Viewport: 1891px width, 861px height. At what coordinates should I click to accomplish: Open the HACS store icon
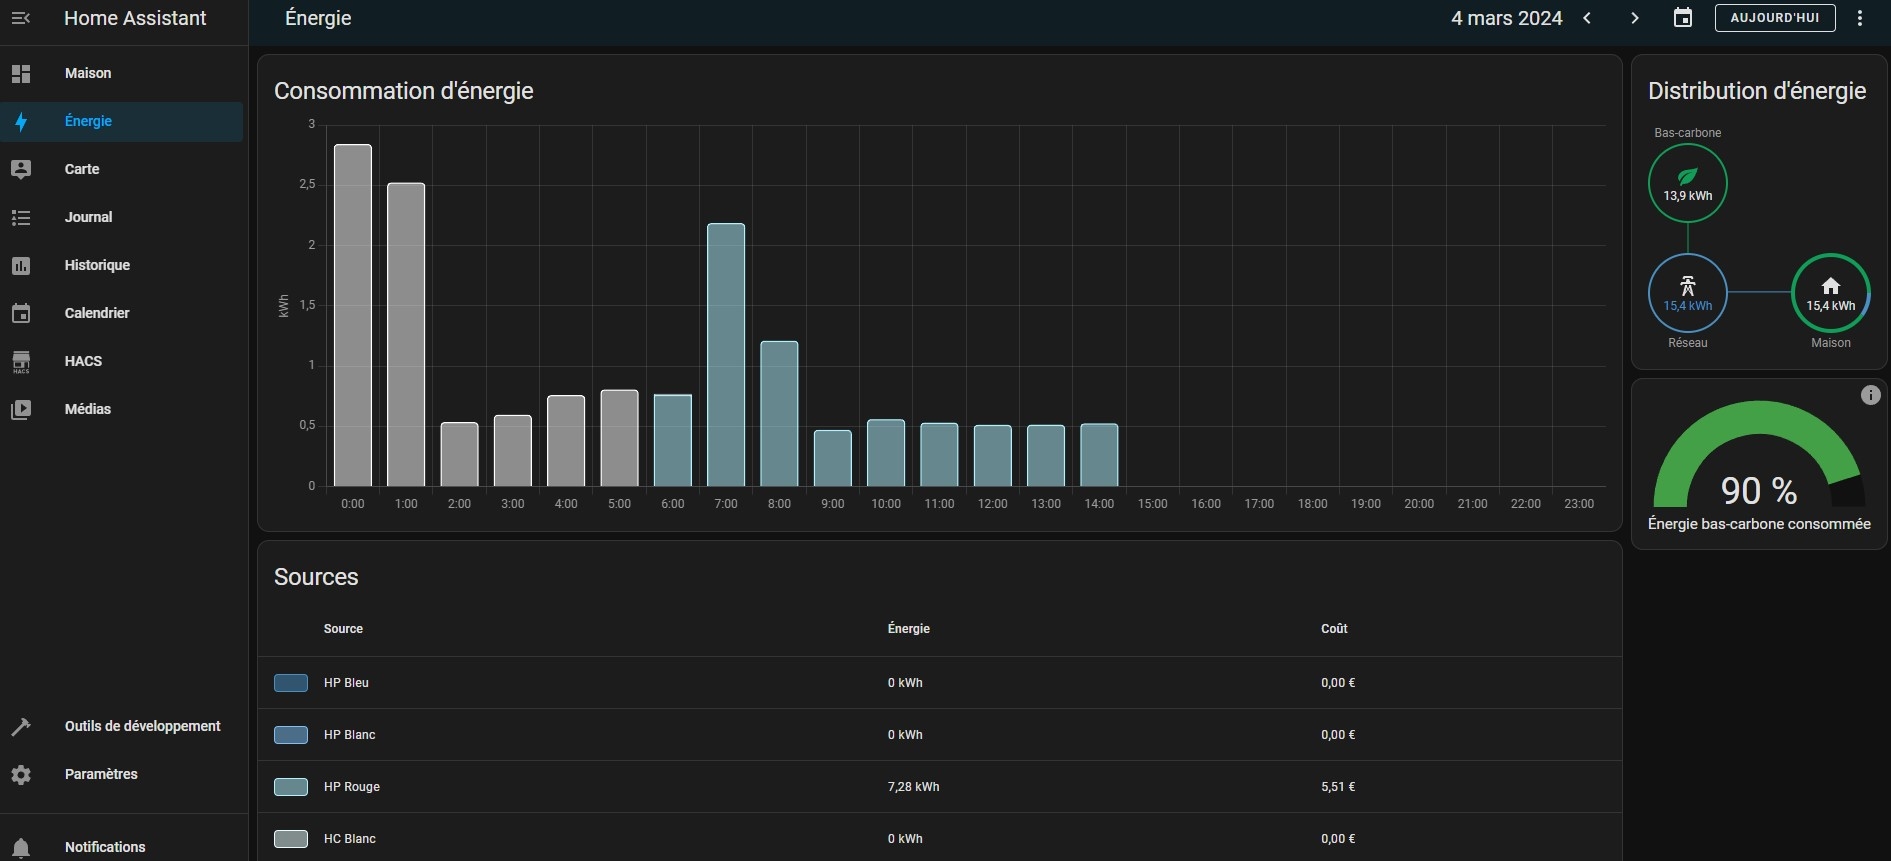tap(21, 361)
